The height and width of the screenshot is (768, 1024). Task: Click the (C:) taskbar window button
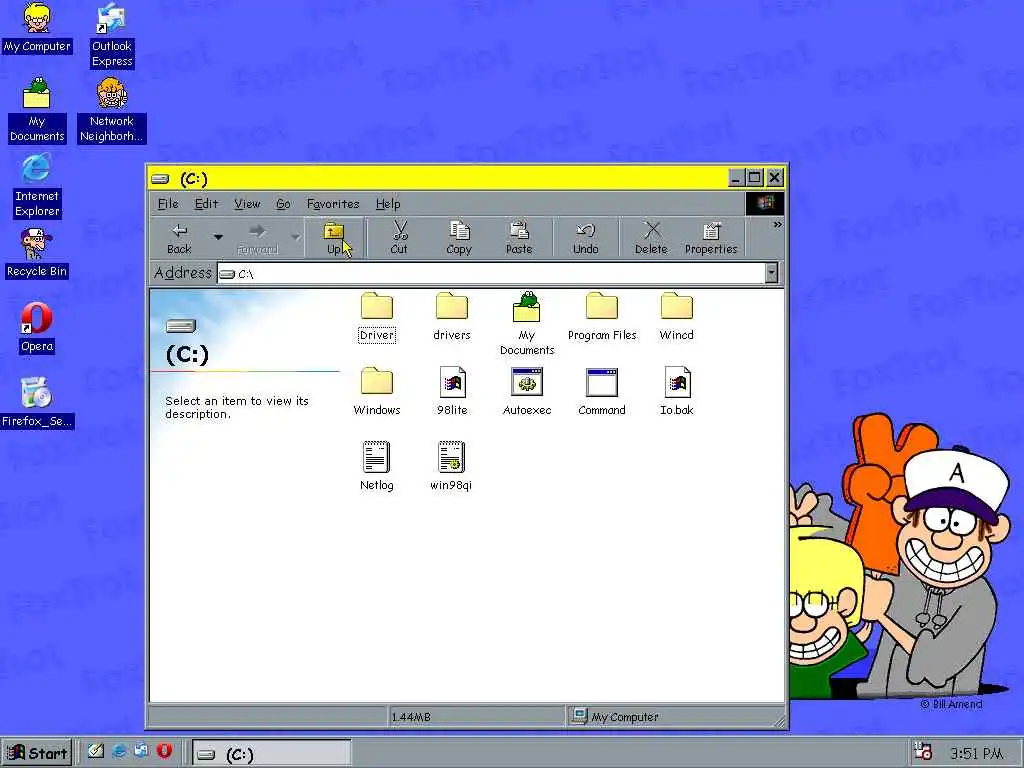point(272,754)
